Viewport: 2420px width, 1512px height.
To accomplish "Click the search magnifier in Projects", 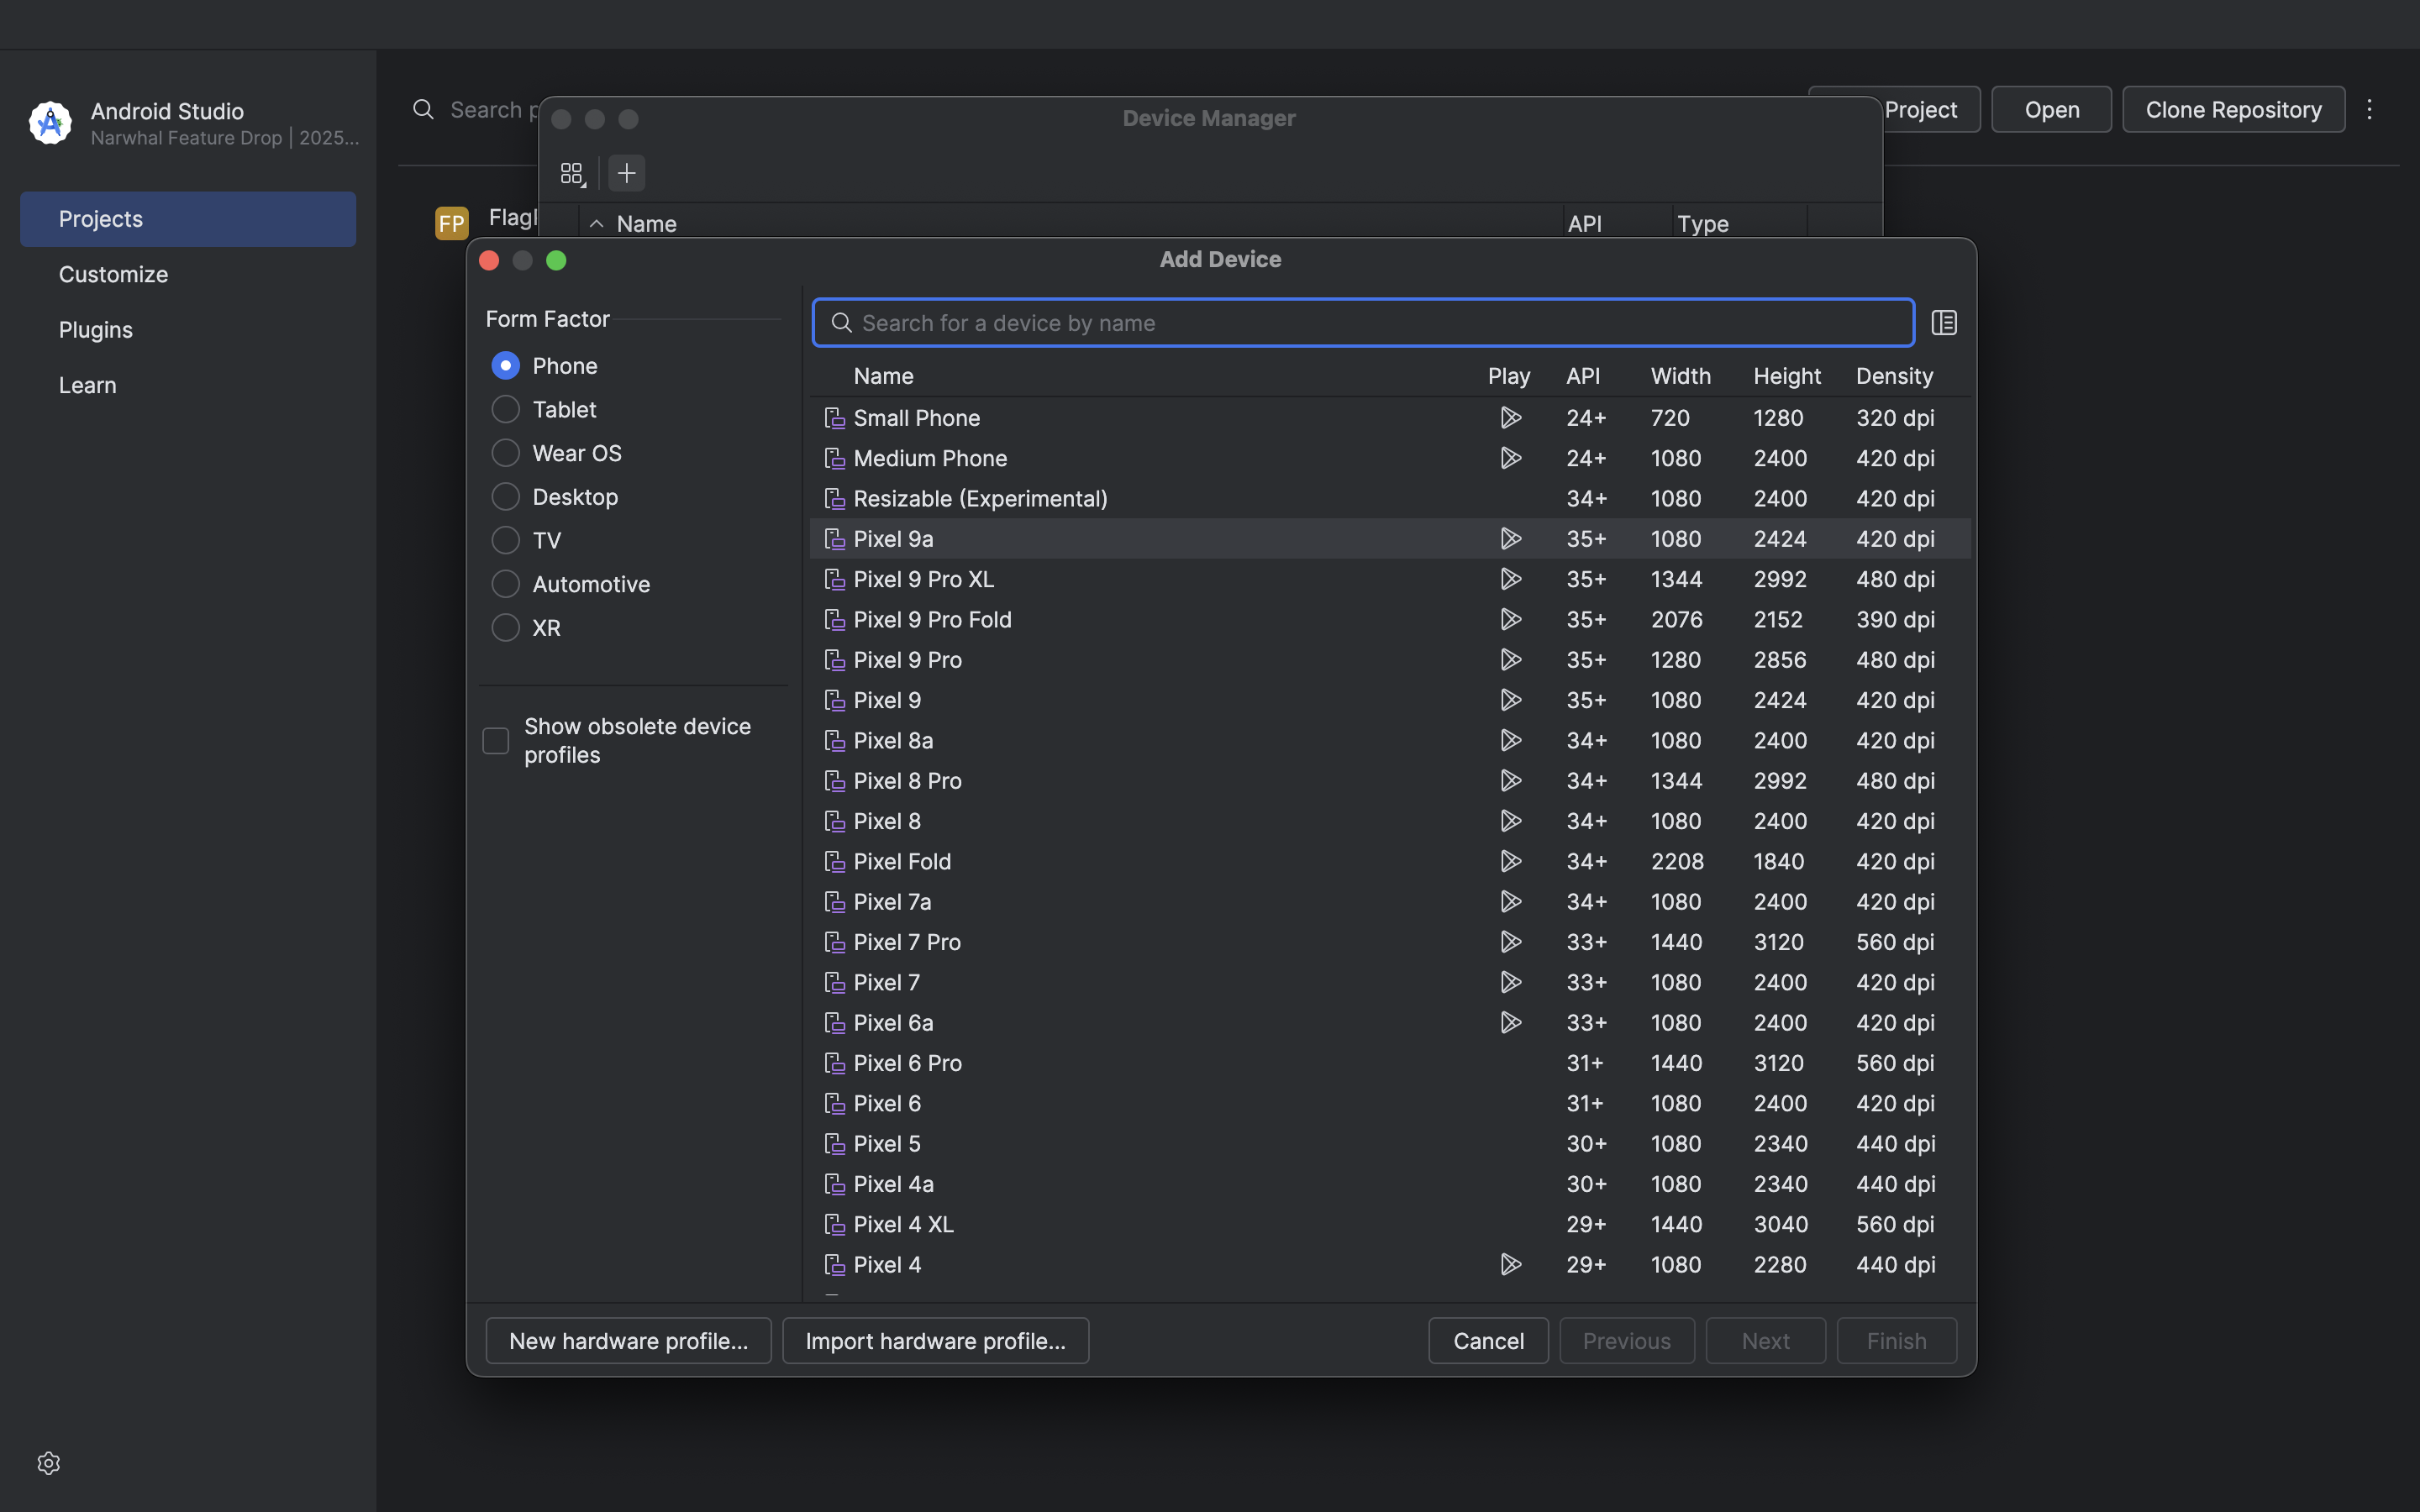I will coord(423,109).
